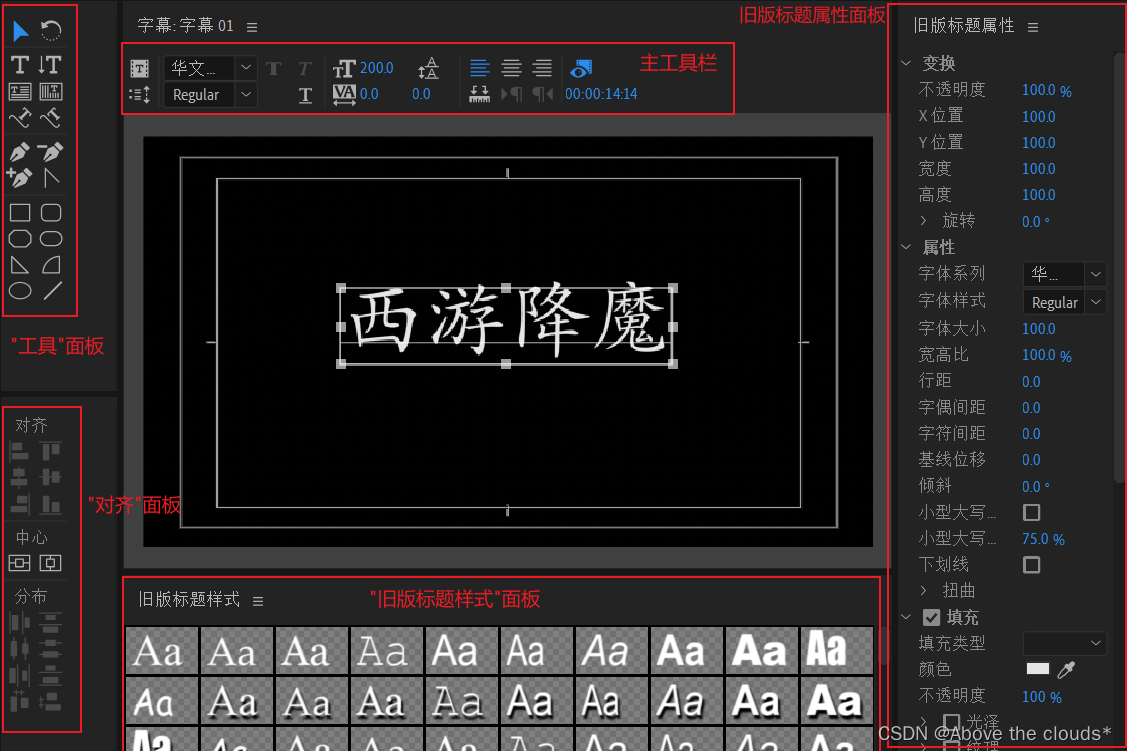Select the Clipped Corner Rectangle tool
1127x751 pixels.
(20, 239)
